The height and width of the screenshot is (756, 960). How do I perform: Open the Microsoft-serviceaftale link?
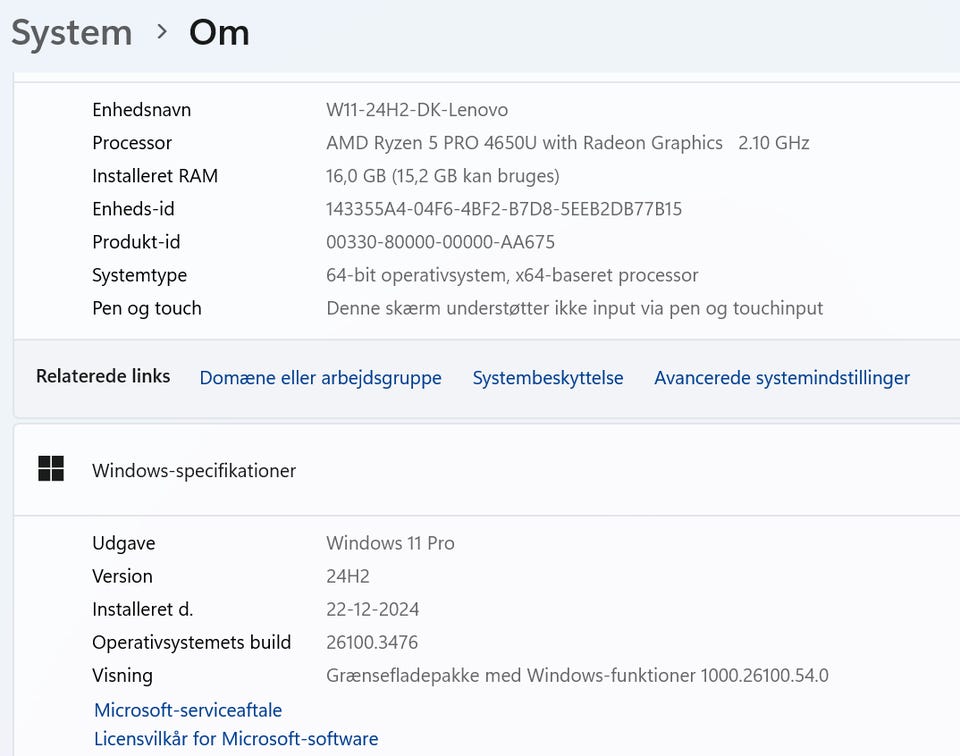click(188, 710)
